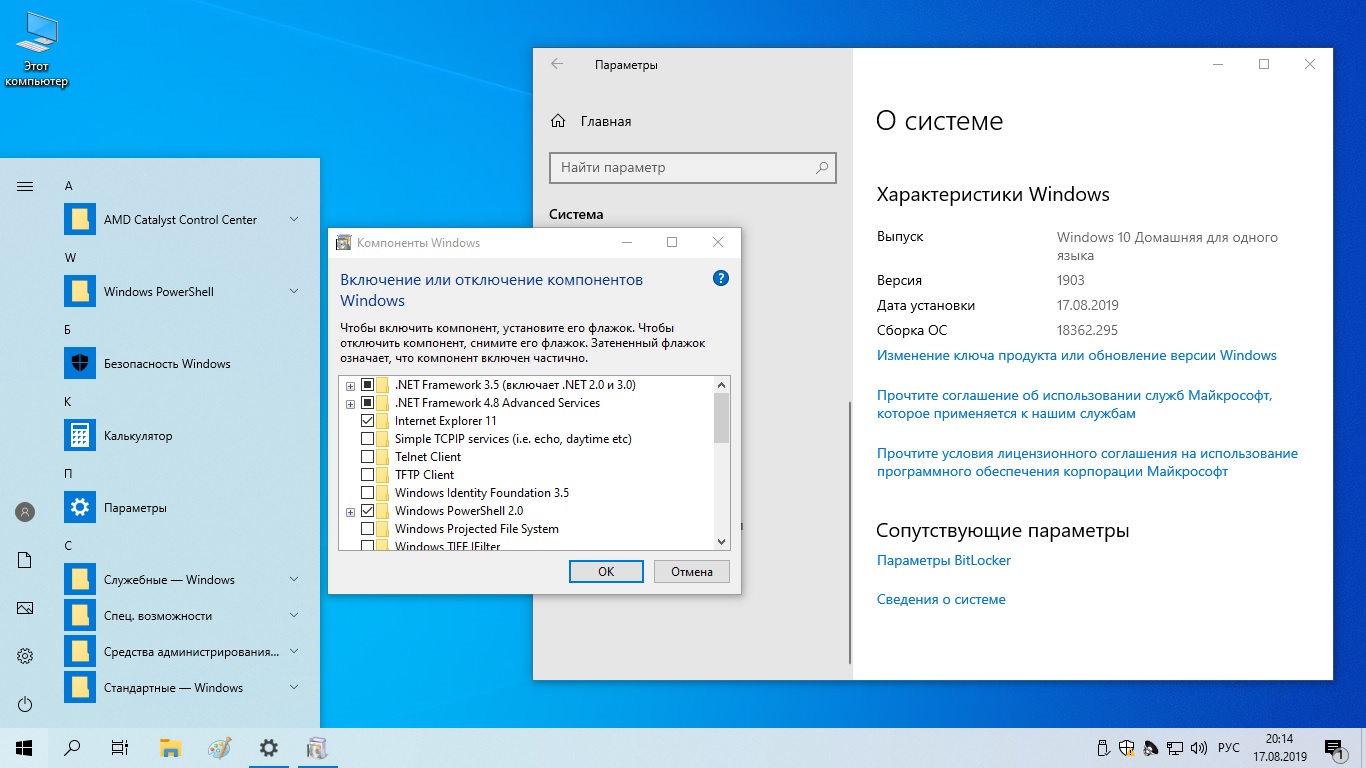Expand Средства администрирования folder chevron

point(294,651)
